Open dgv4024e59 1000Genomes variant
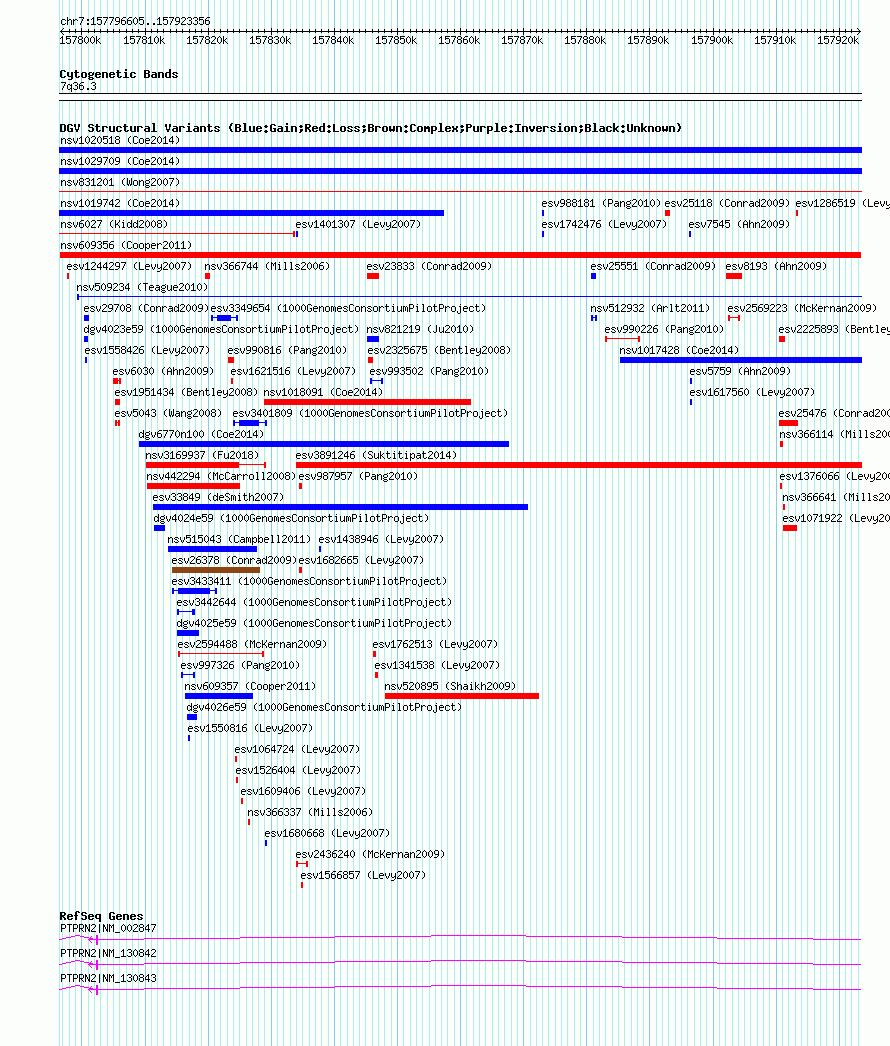890x1046 pixels. pyautogui.click(x=292, y=518)
